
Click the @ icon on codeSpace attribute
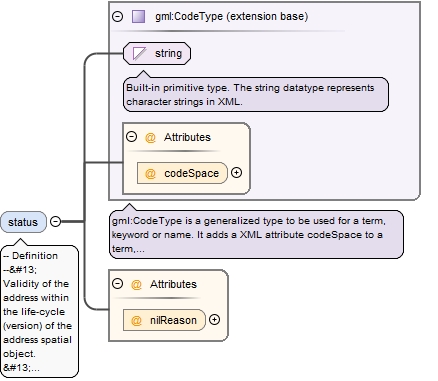point(150,173)
